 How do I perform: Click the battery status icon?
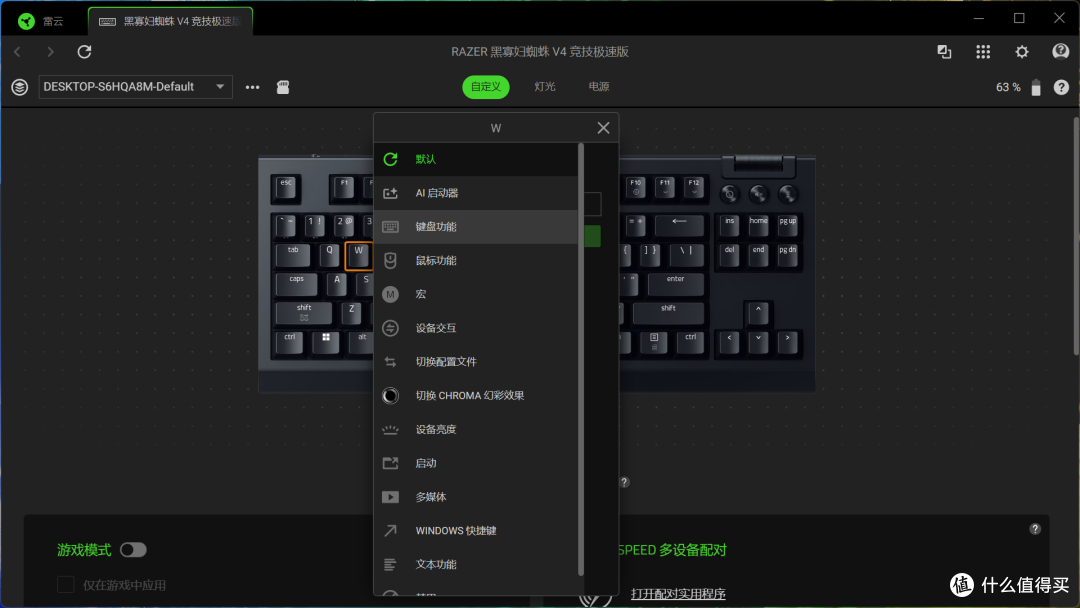[x=1035, y=87]
